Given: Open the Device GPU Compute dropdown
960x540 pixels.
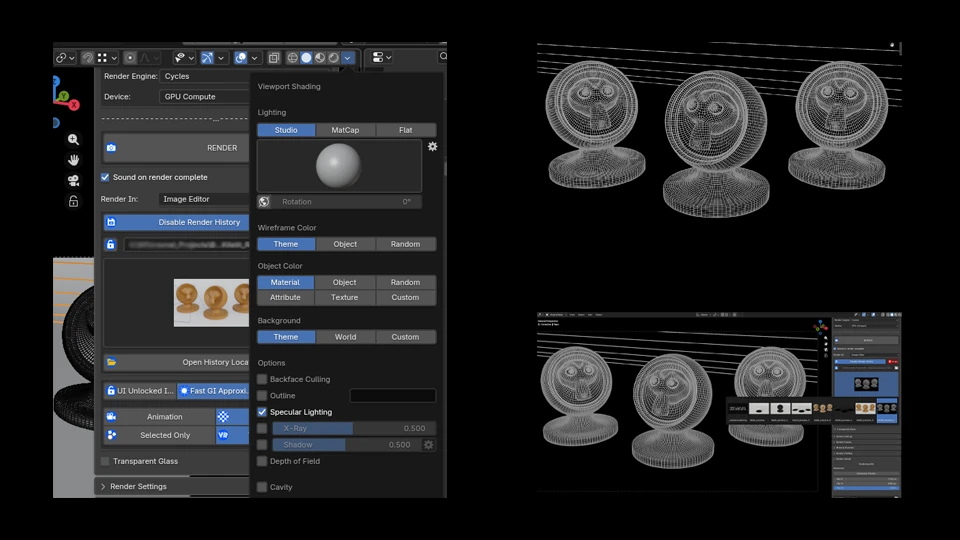Looking at the screenshot, I should tap(204, 97).
